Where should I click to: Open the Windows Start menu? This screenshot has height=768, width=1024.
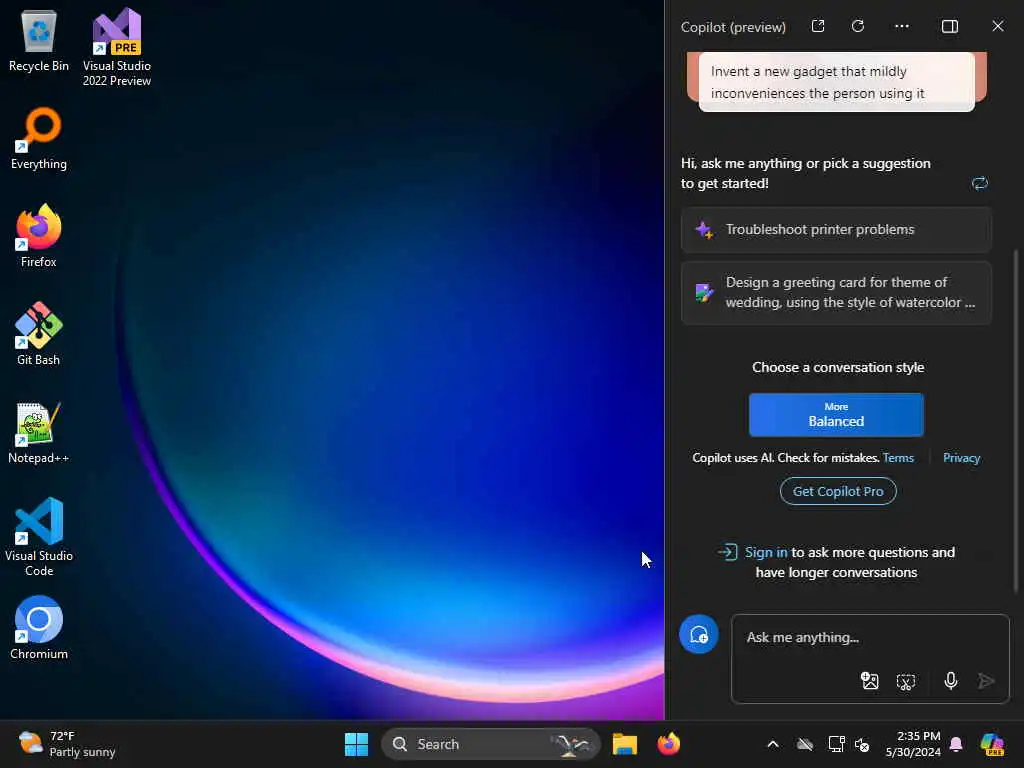[x=356, y=744]
